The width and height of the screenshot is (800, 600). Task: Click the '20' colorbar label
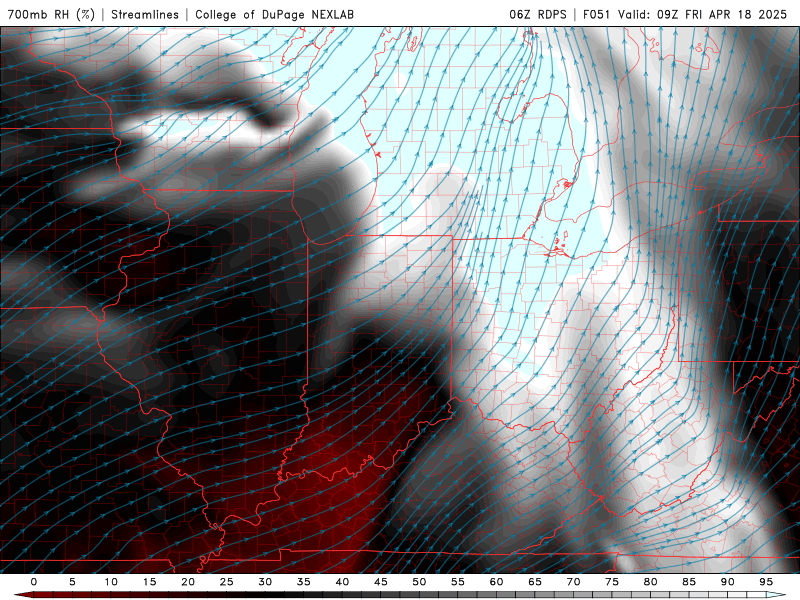[x=188, y=582]
